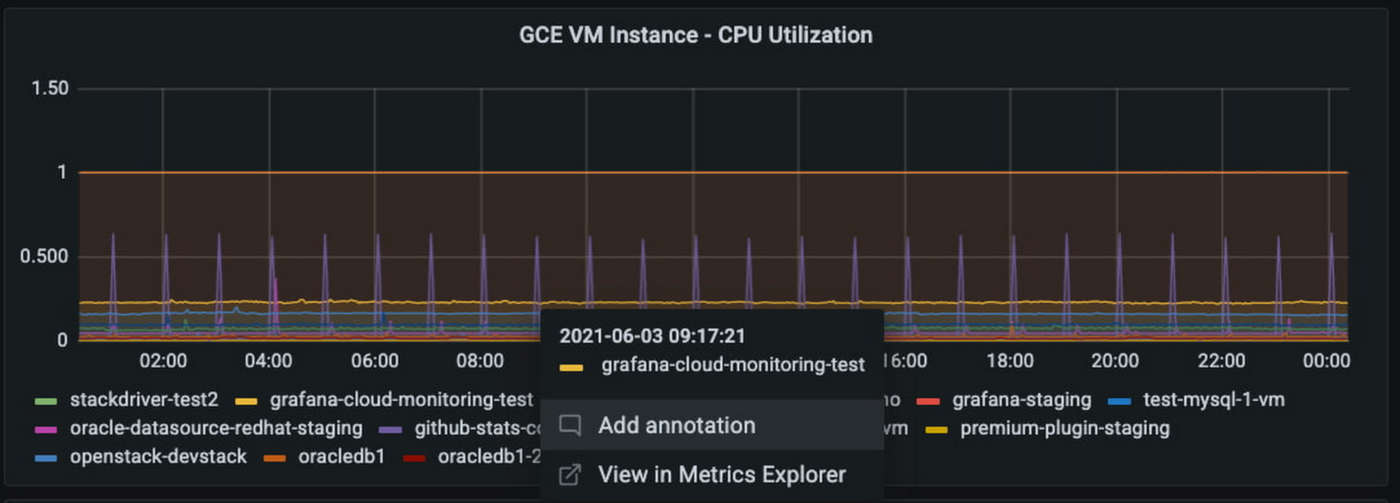Choose View in Metrics Explorer menu entry
Image resolution: width=1400 pixels, height=503 pixels.
tap(721, 474)
